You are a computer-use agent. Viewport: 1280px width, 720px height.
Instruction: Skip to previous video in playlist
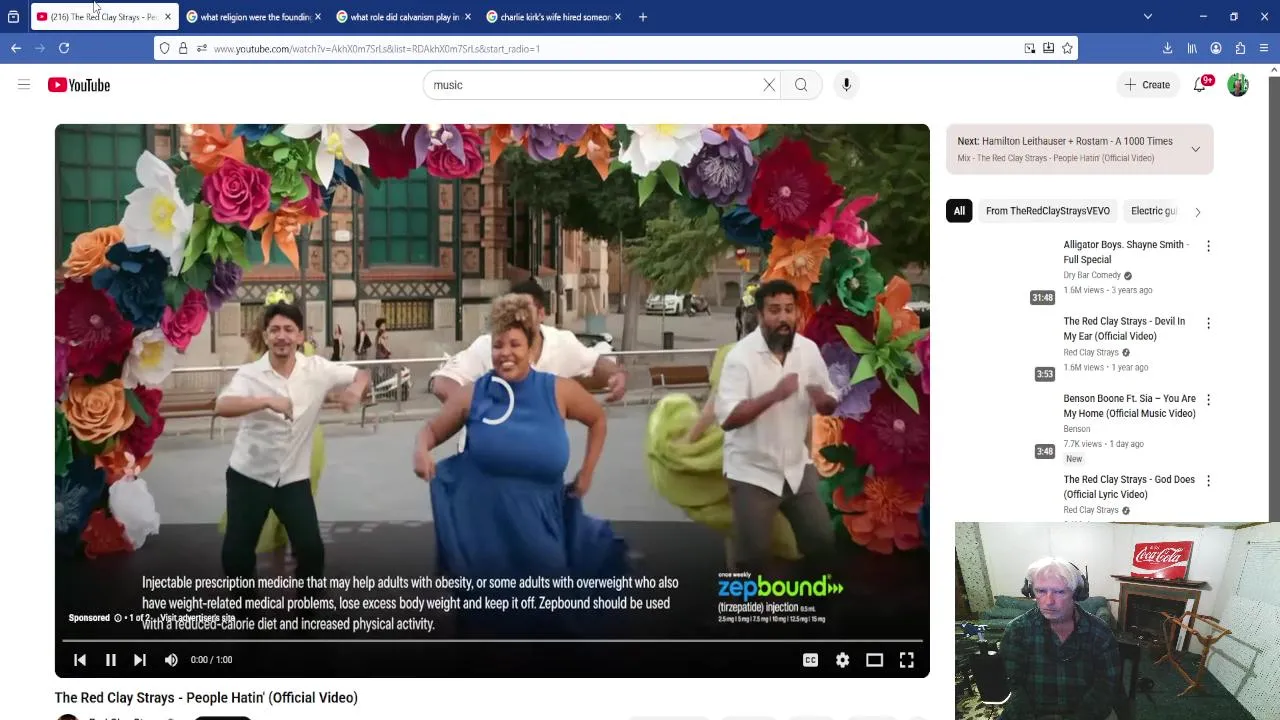[80, 660]
